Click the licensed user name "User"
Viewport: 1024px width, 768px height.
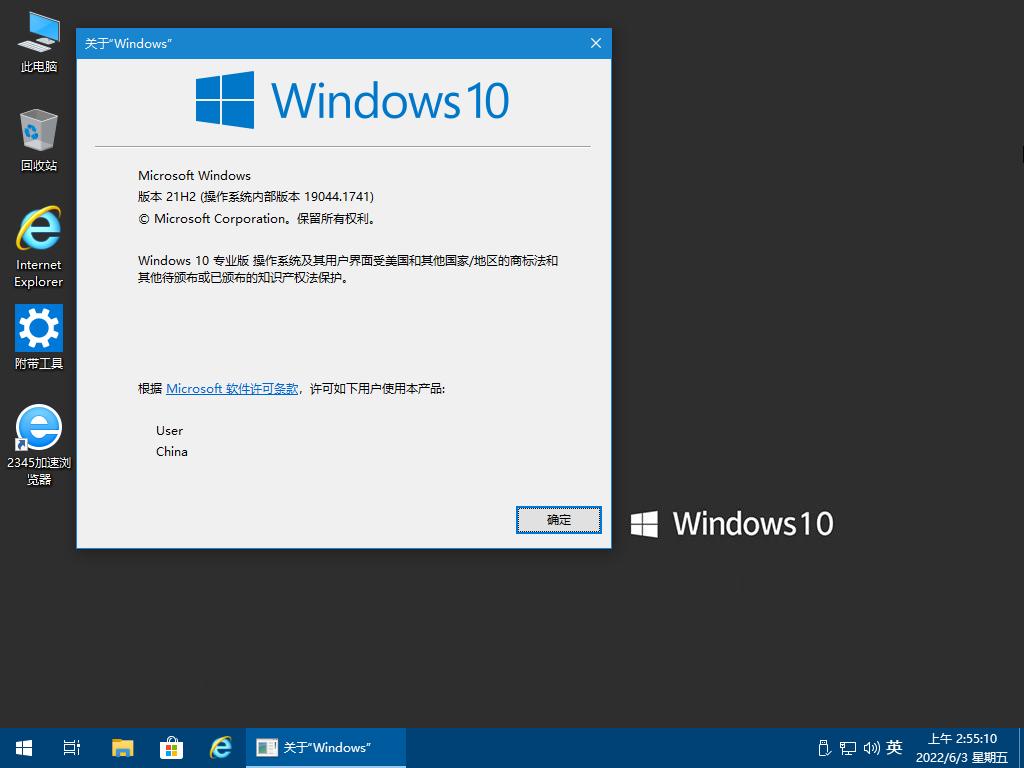tap(170, 430)
